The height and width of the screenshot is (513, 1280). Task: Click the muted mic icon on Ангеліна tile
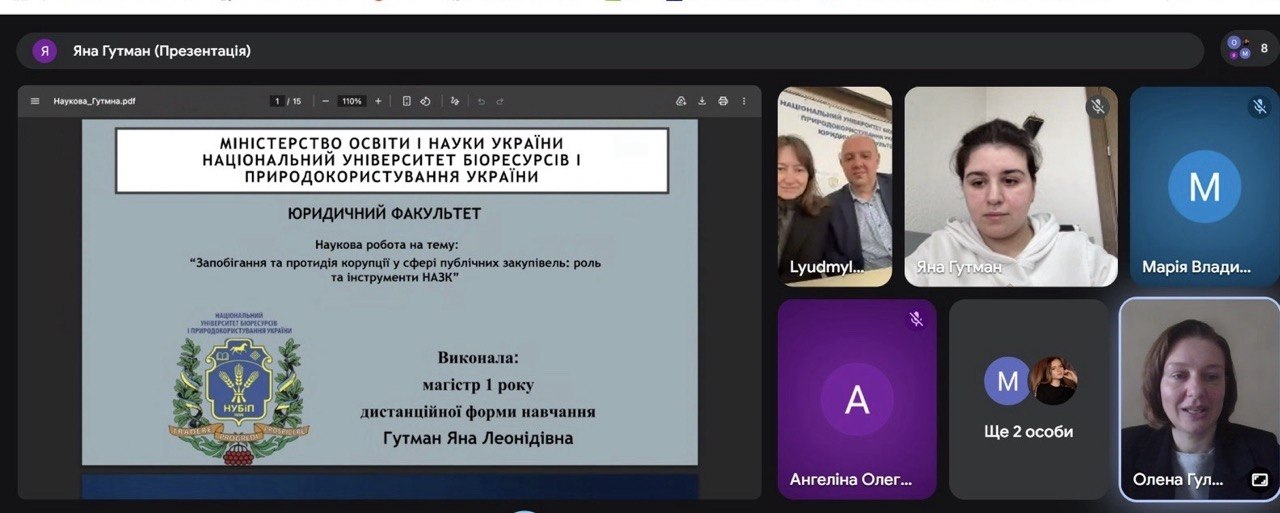pyautogui.click(x=915, y=319)
